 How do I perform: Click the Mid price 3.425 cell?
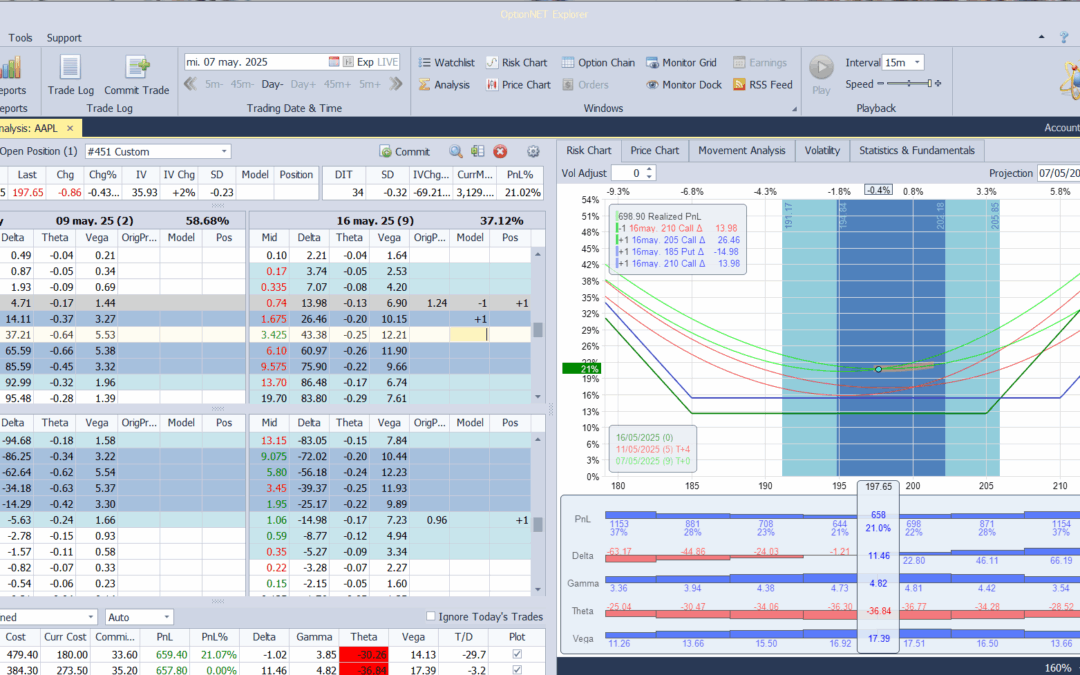(269, 335)
